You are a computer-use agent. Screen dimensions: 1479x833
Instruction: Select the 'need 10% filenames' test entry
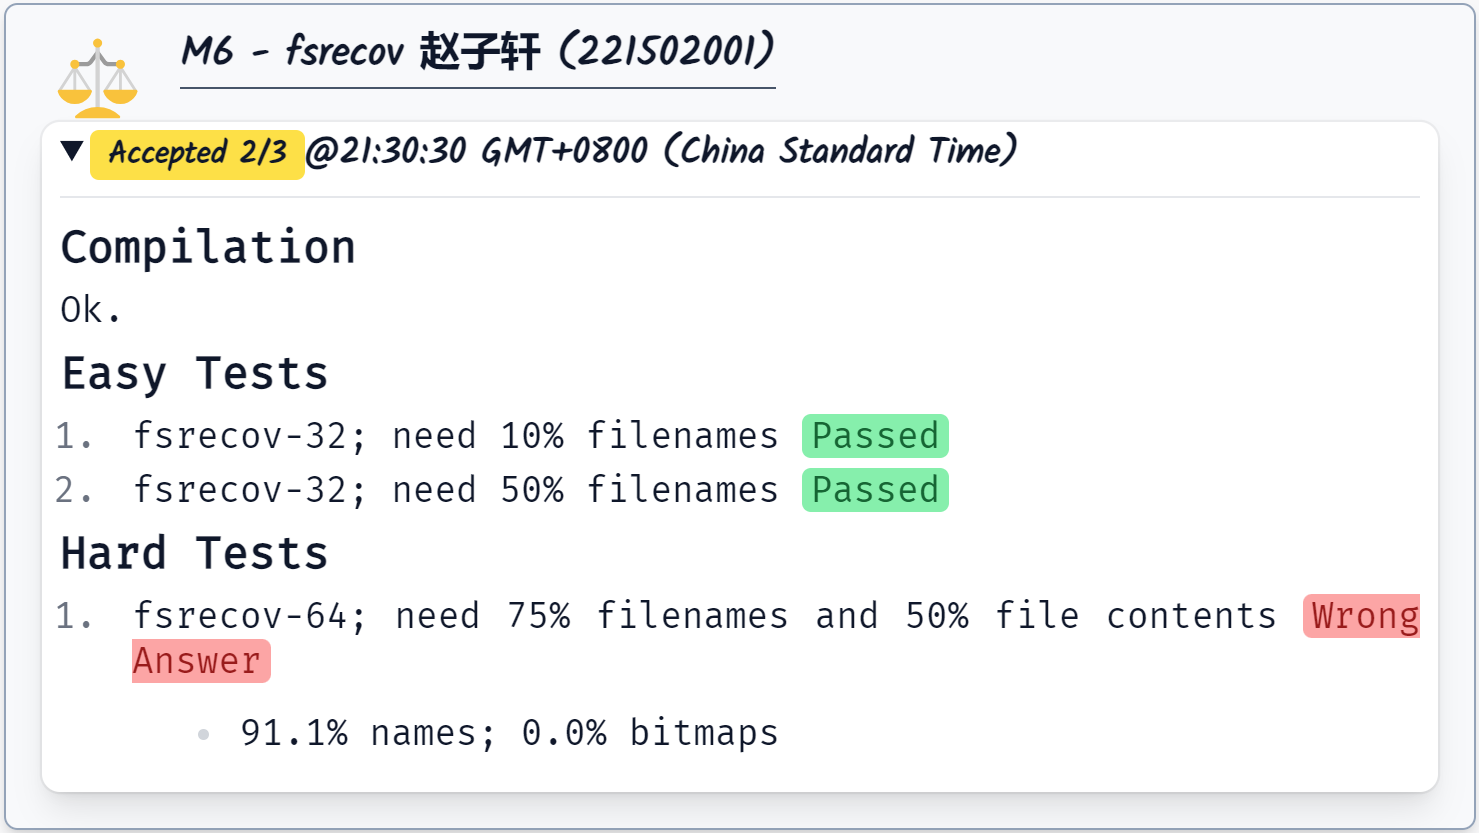coord(455,436)
